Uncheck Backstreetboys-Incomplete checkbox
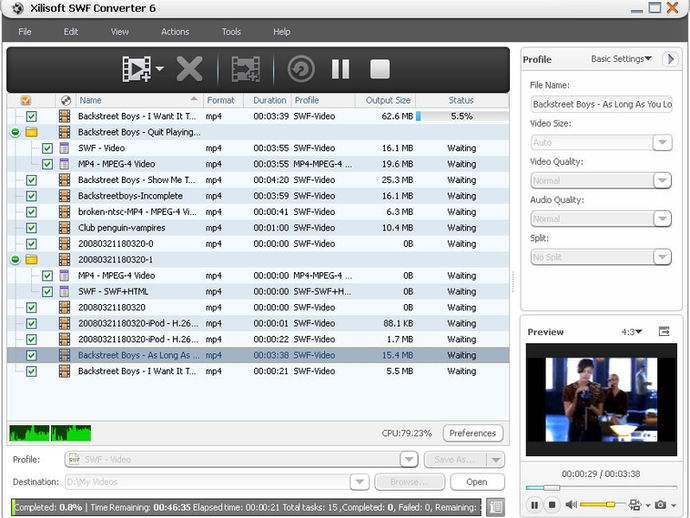 31,196
